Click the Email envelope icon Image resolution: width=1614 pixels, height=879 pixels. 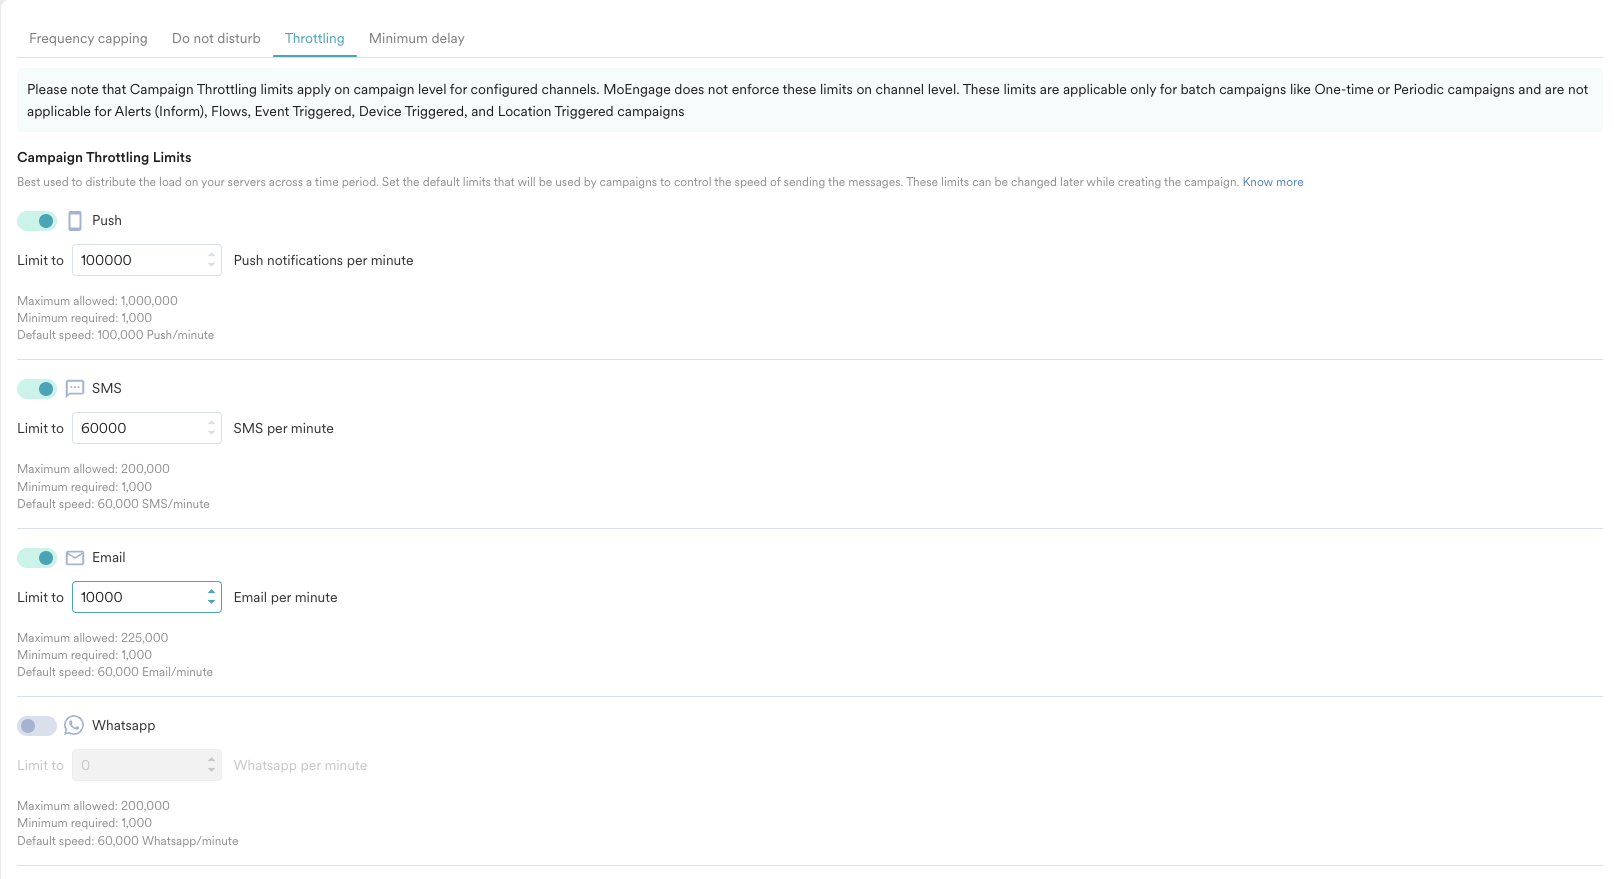tap(75, 558)
